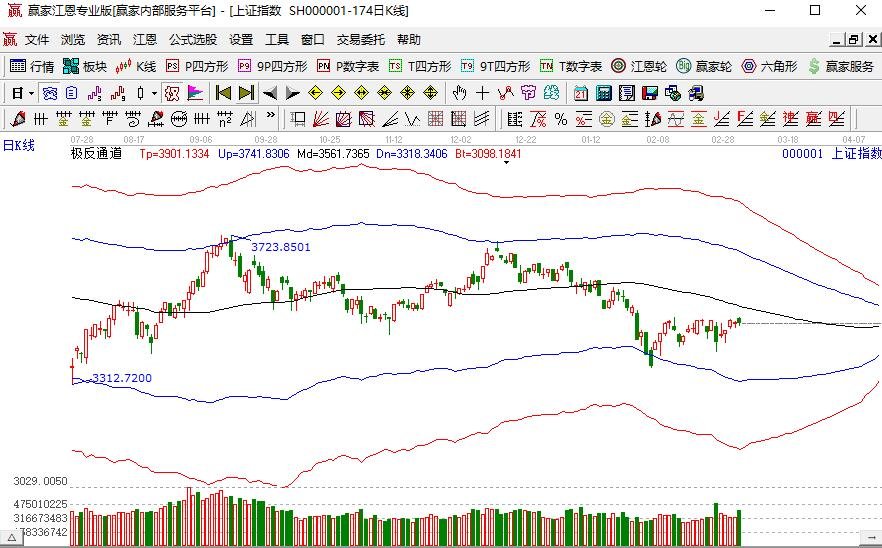Click the Md=3561.7365 value
882x548 pixels.
[x=334, y=154]
